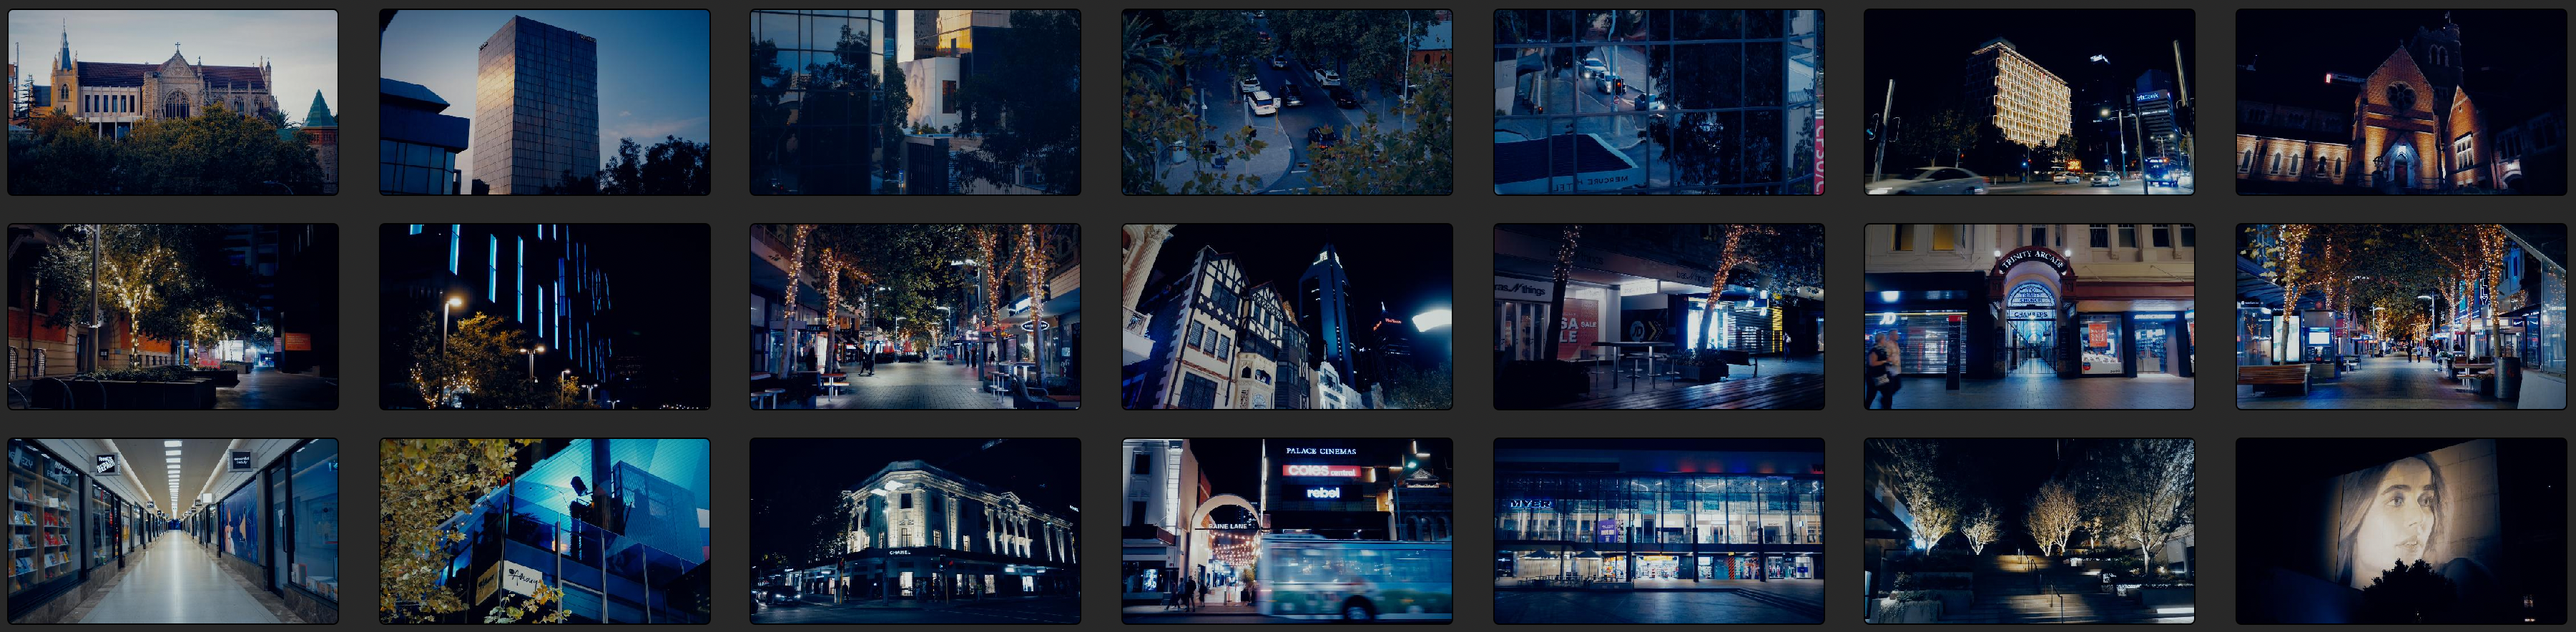Open the dark storefront sale sign thumbnail

(x=1659, y=316)
